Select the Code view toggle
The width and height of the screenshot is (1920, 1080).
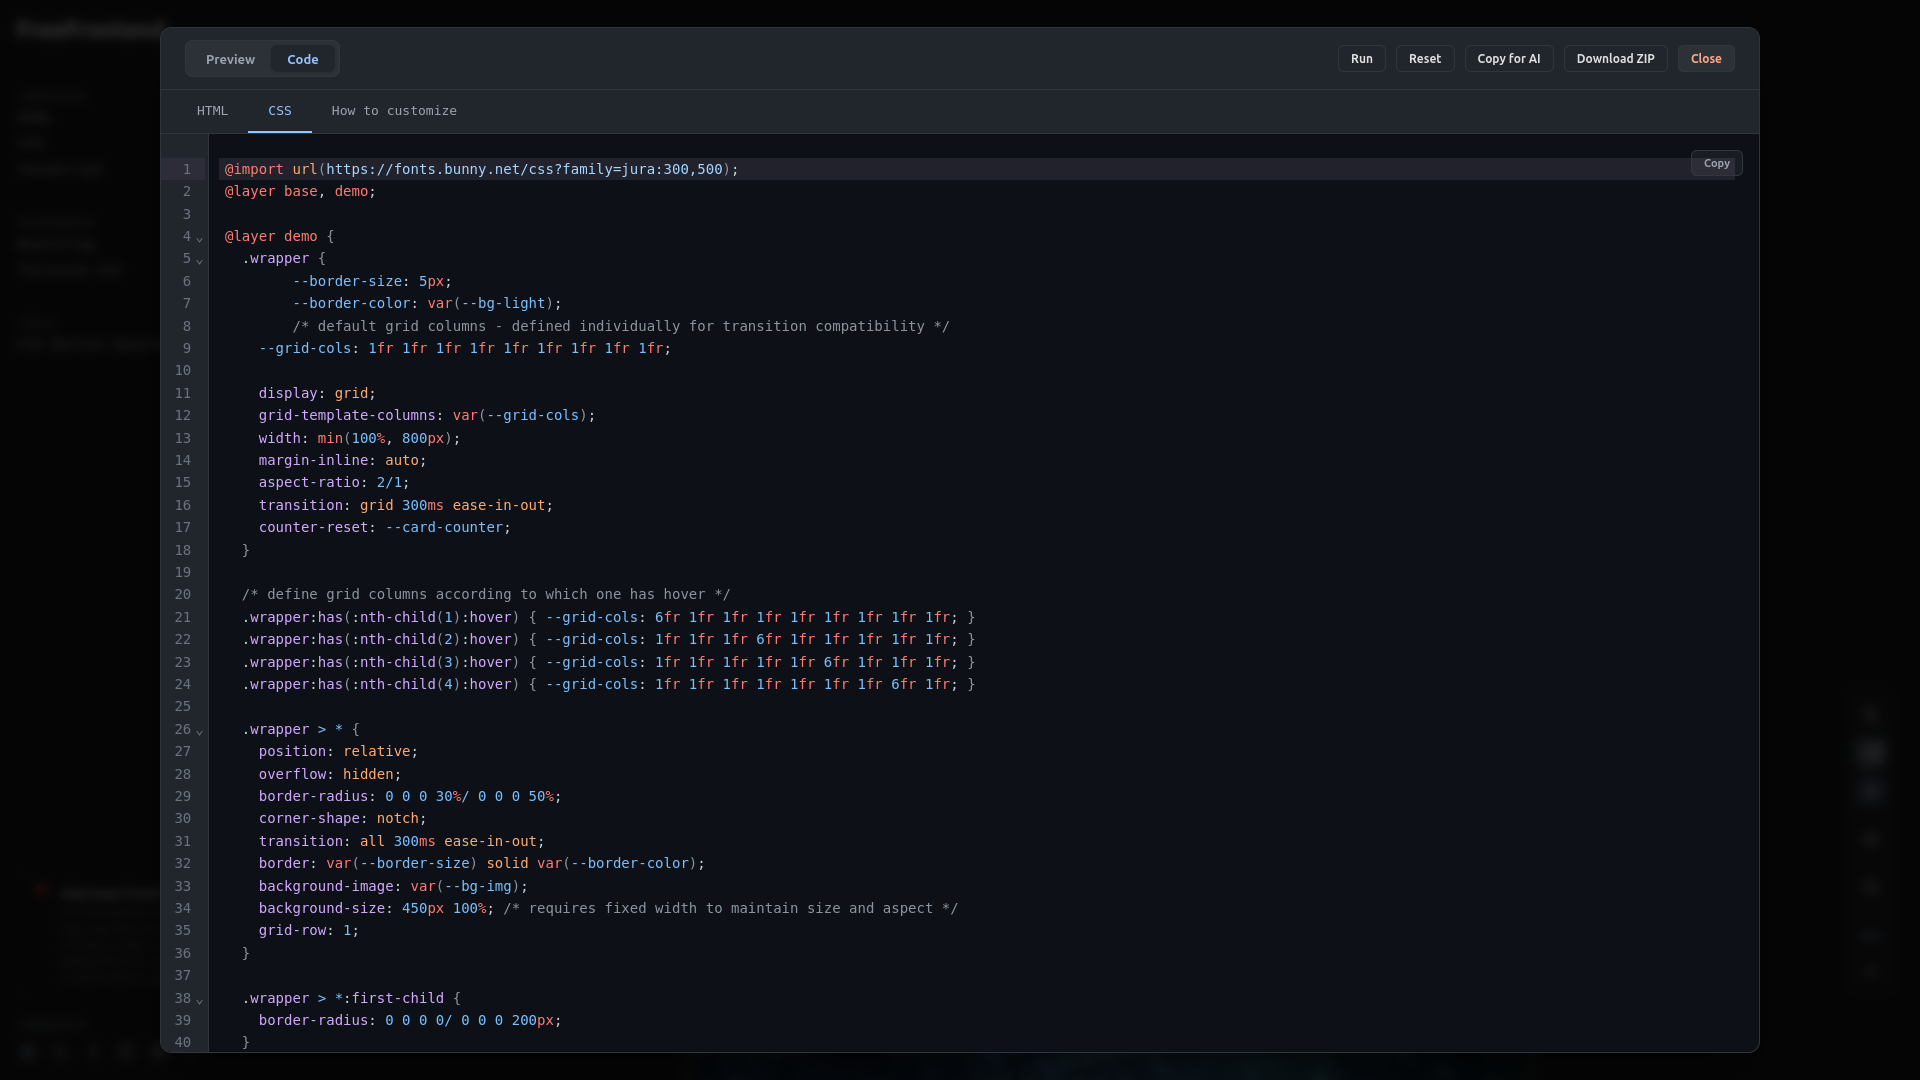click(x=302, y=59)
